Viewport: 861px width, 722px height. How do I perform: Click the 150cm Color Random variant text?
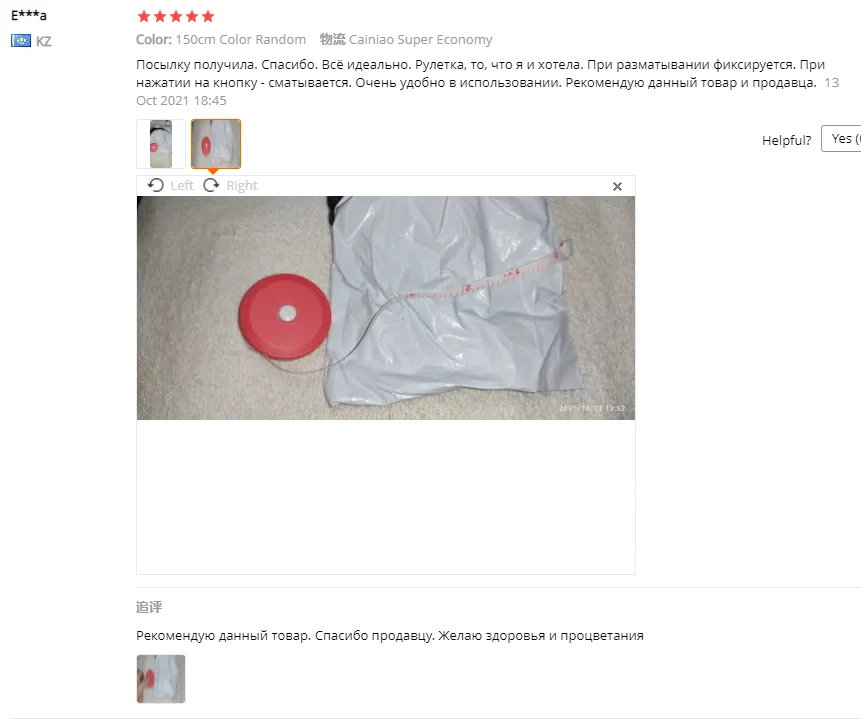241,40
